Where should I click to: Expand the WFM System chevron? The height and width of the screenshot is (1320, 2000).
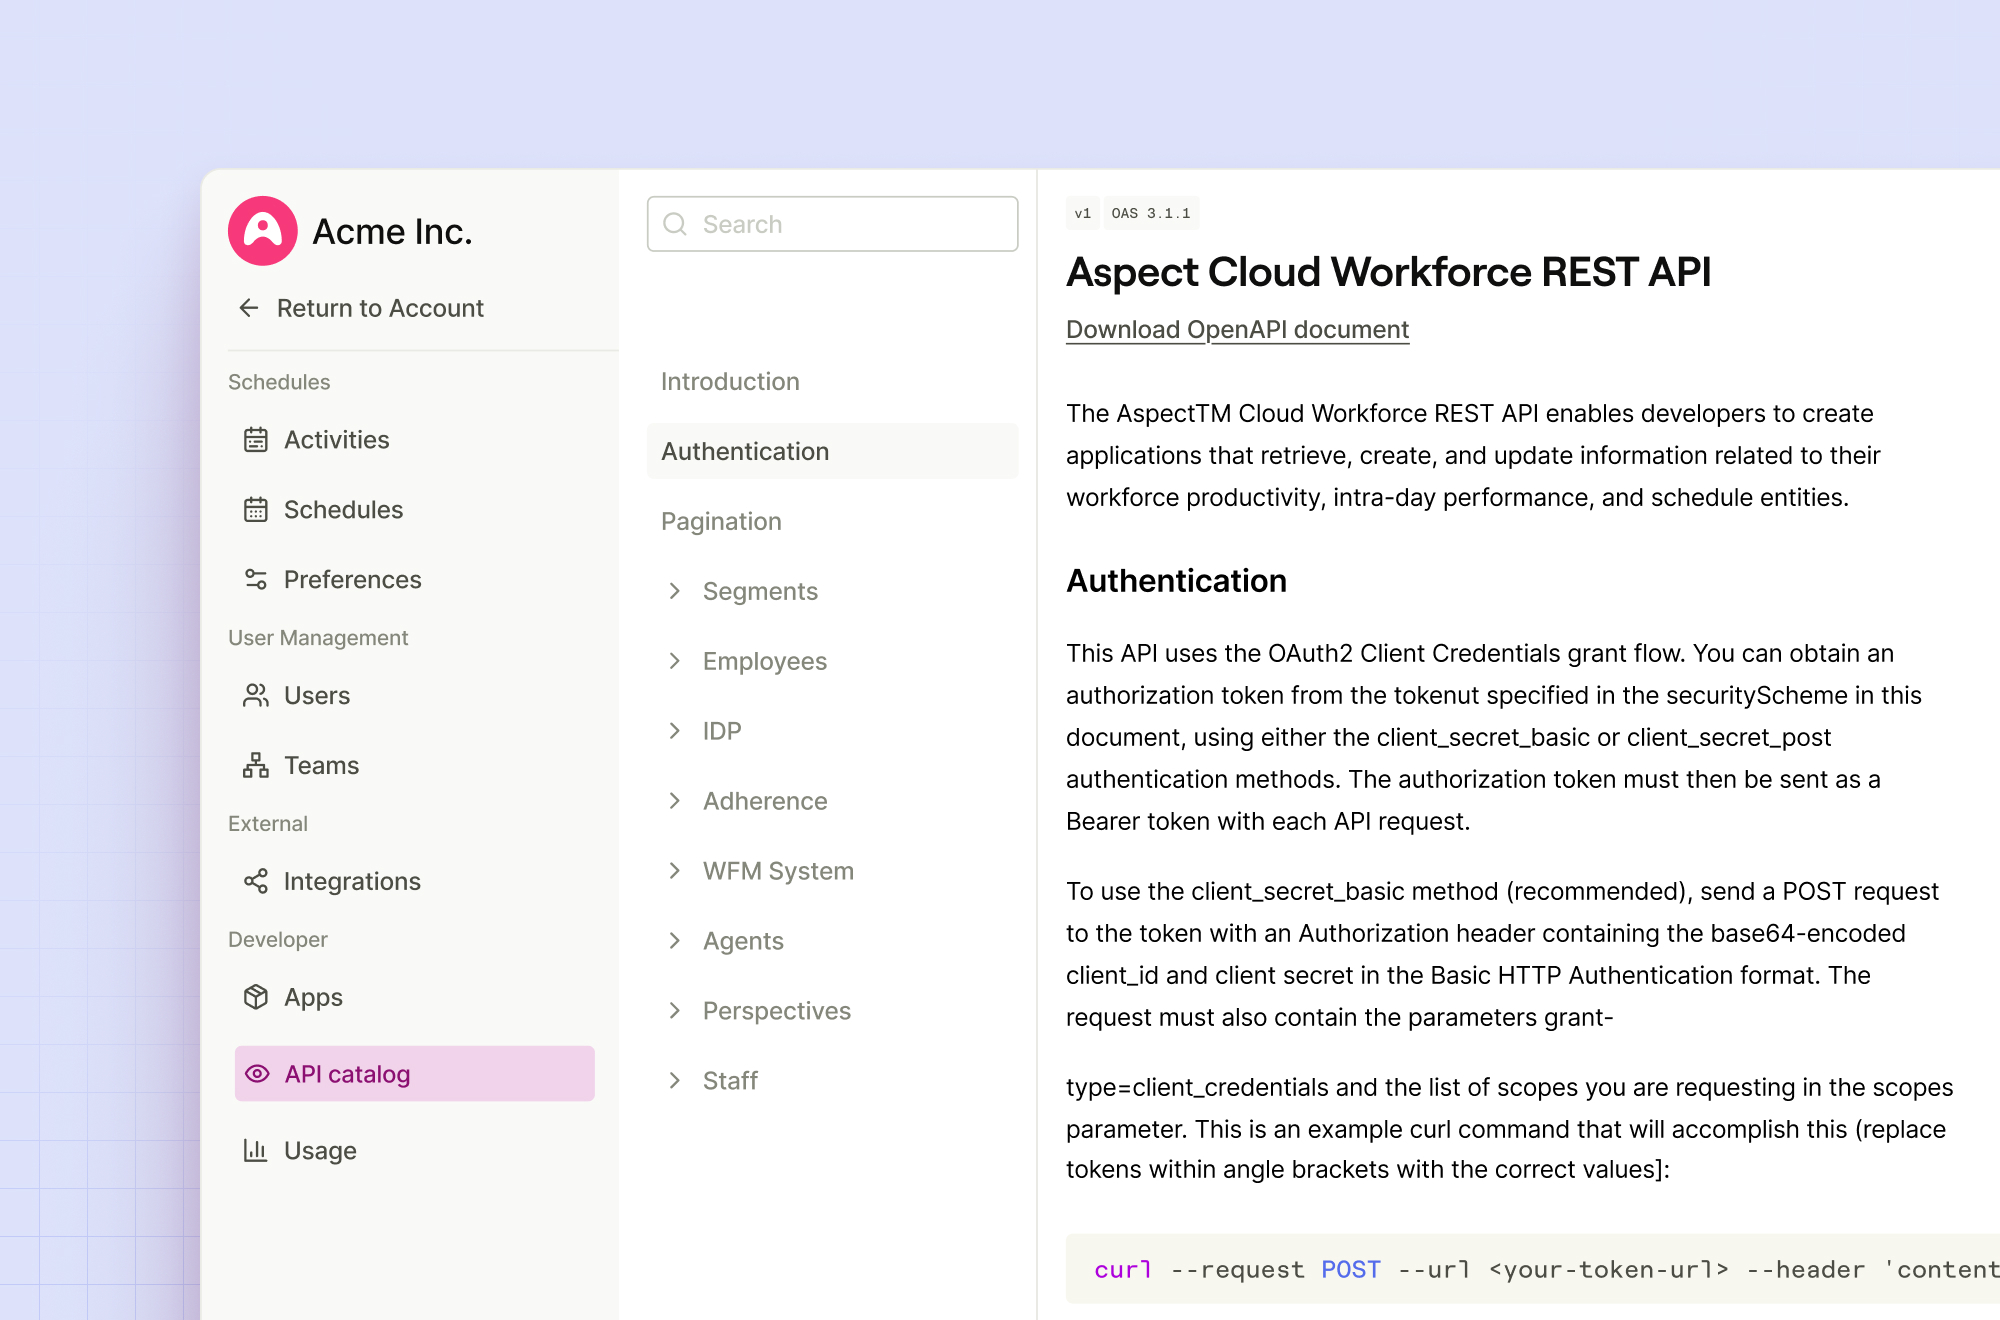coord(675,872)
